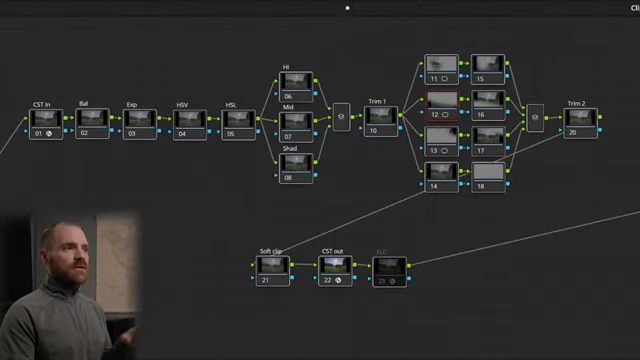640x360 pixels.
Task: Click the "Mid" node label
Action: point(288,107)
